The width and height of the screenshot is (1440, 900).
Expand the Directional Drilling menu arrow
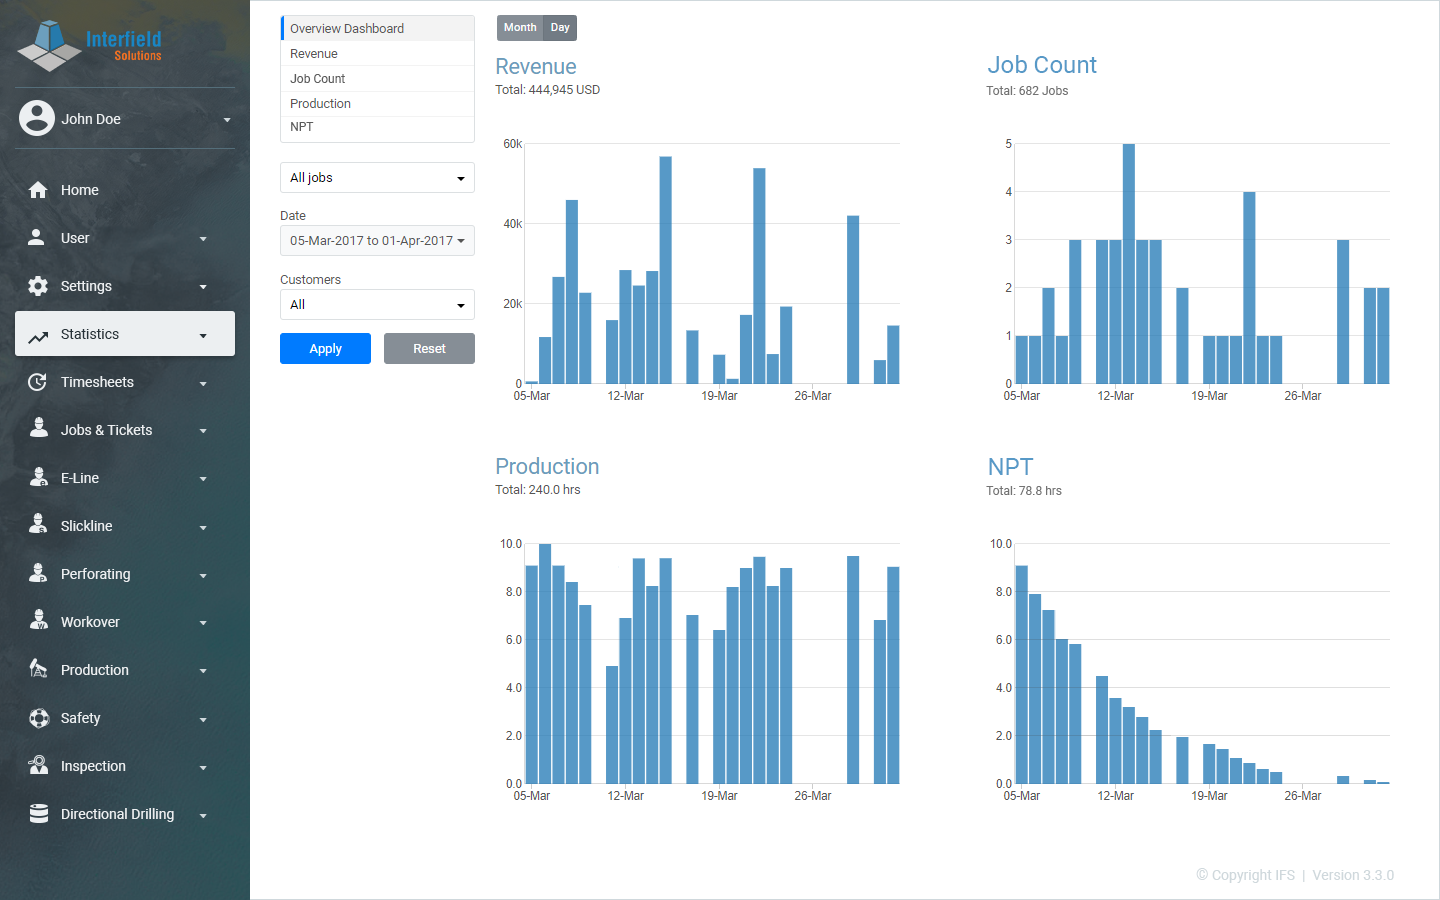[203, 816]
